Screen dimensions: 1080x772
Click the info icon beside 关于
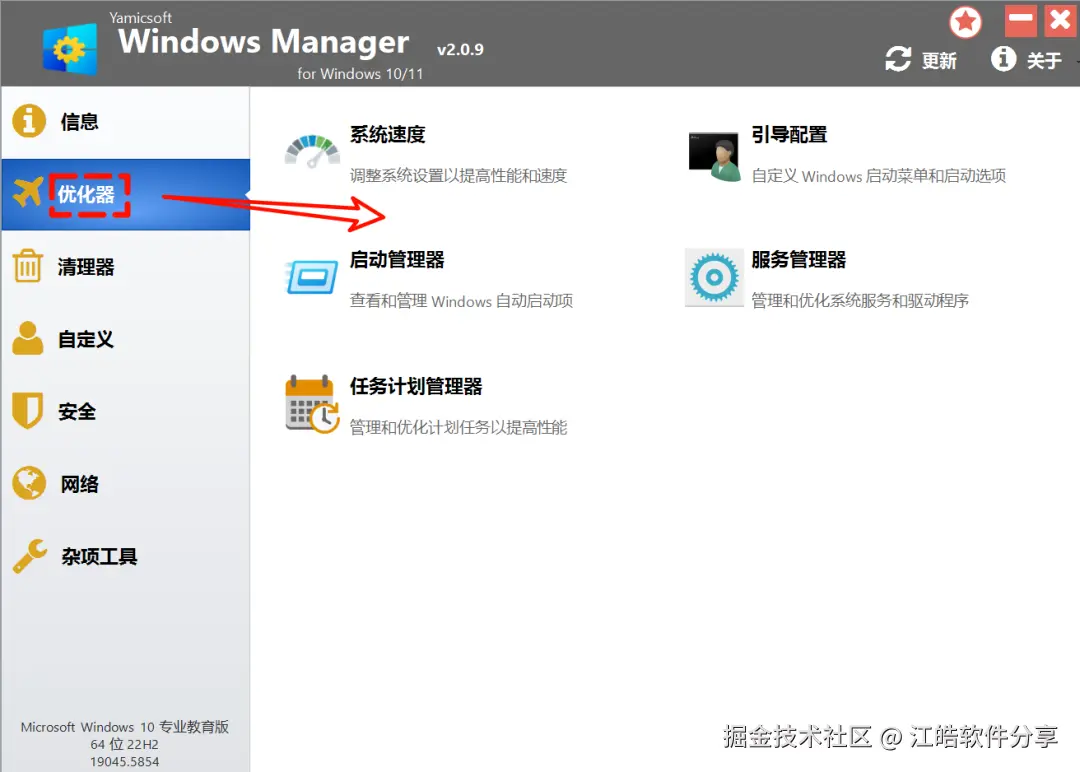[x=1004, y=59]
